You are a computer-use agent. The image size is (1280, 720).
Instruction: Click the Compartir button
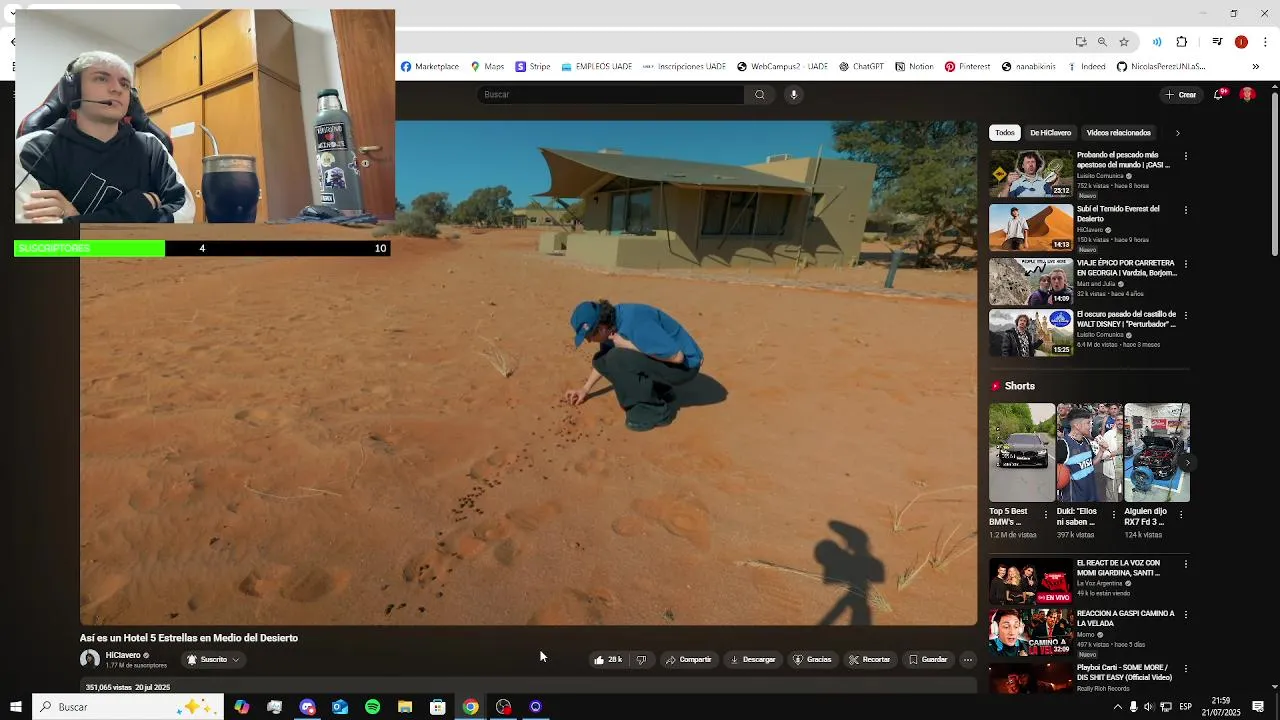point(688,660)
